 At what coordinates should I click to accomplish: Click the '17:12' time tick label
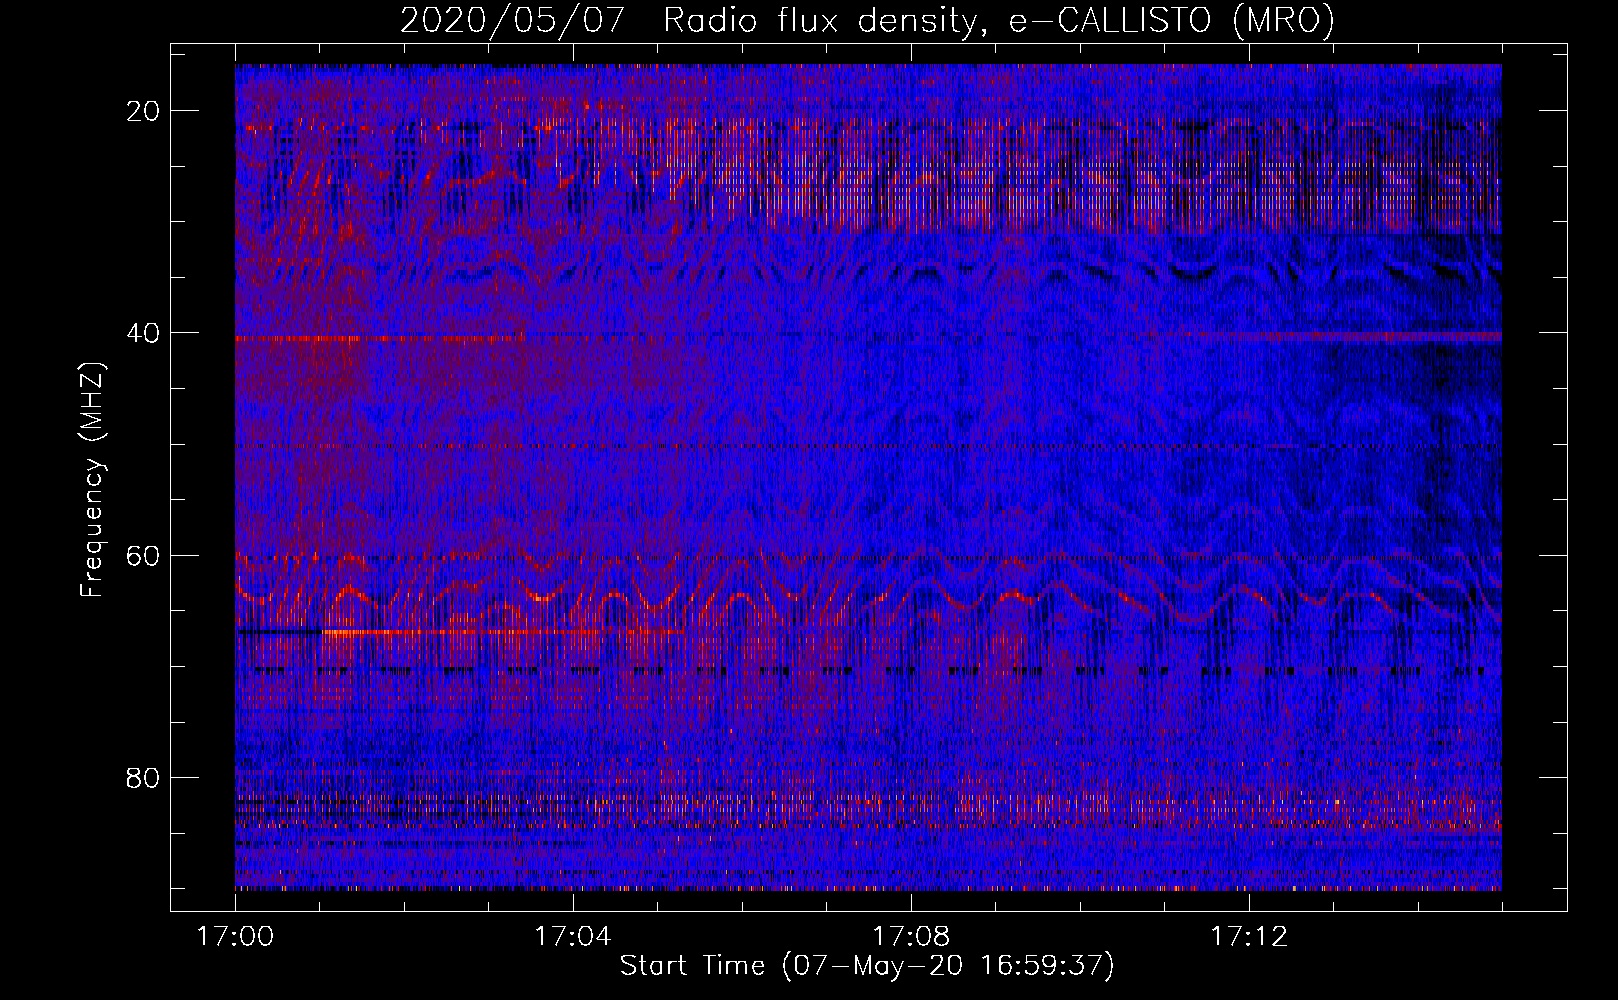point(1249,937)
